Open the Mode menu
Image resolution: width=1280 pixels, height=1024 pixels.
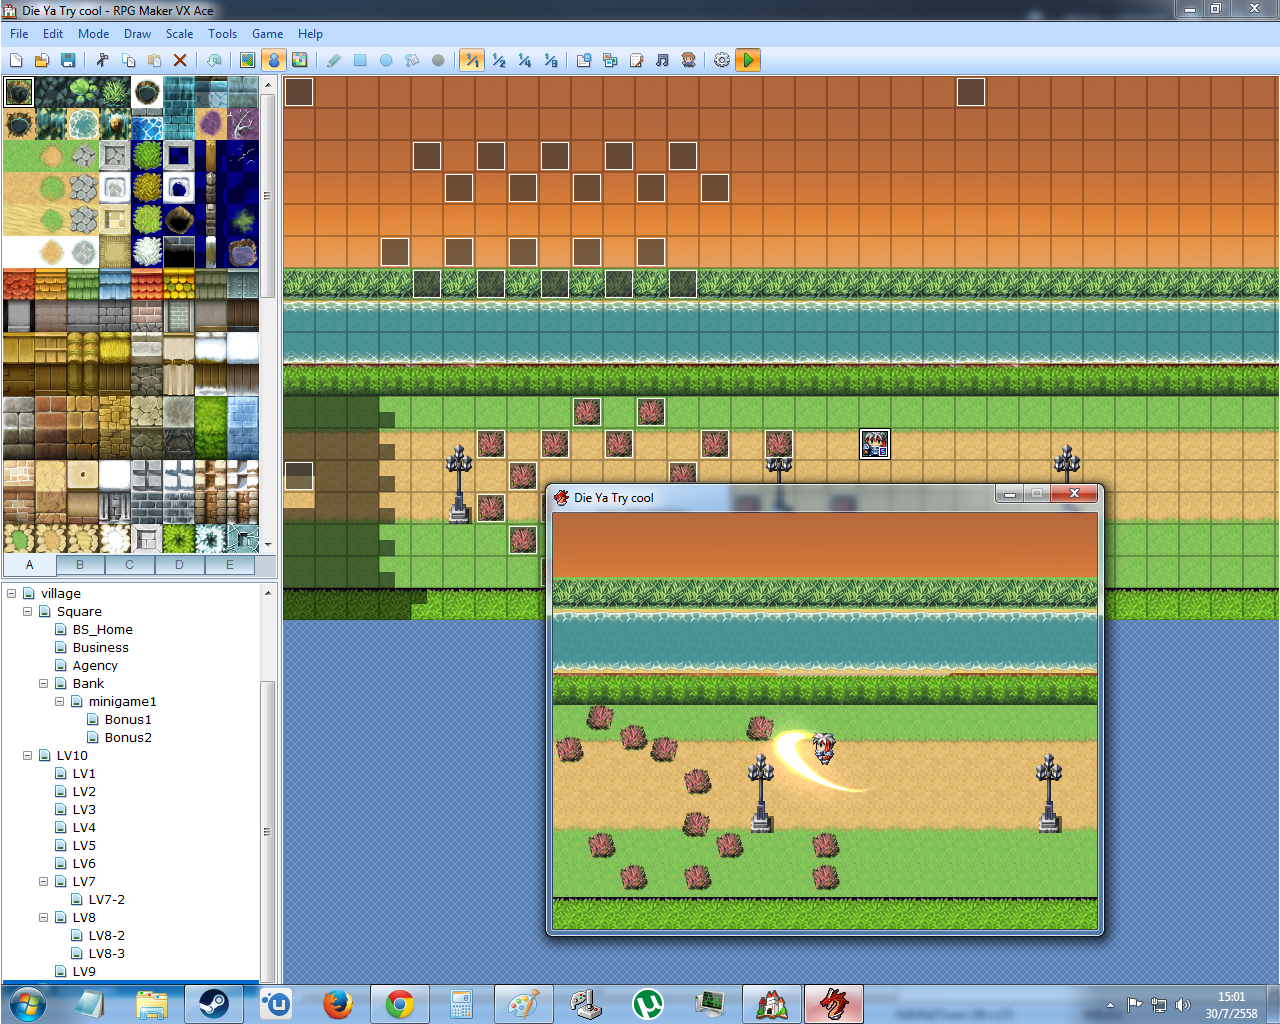[x=94, y=34]
